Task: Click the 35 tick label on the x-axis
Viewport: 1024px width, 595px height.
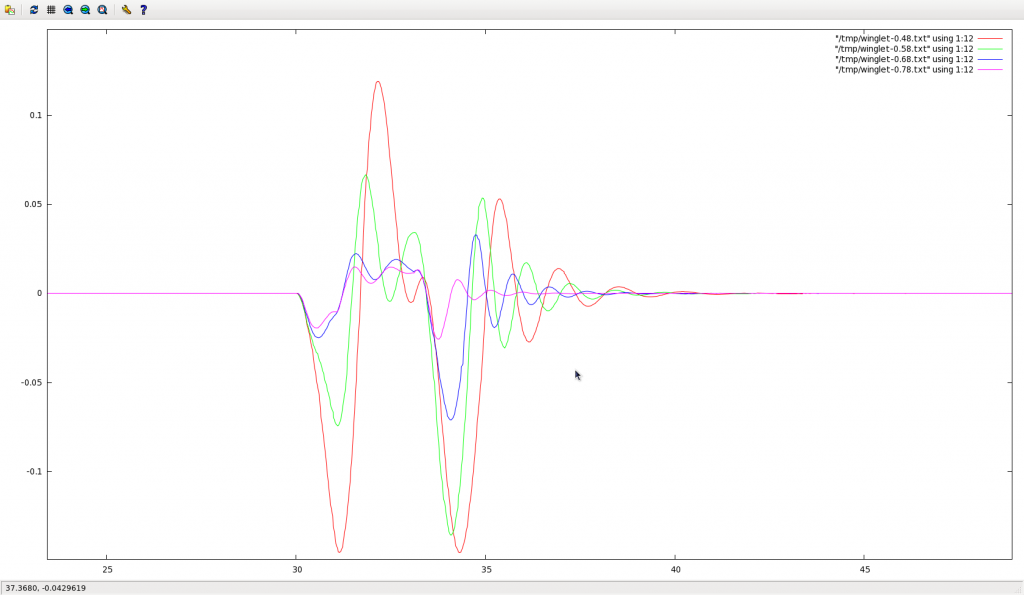Action: [x=486, y=568]
